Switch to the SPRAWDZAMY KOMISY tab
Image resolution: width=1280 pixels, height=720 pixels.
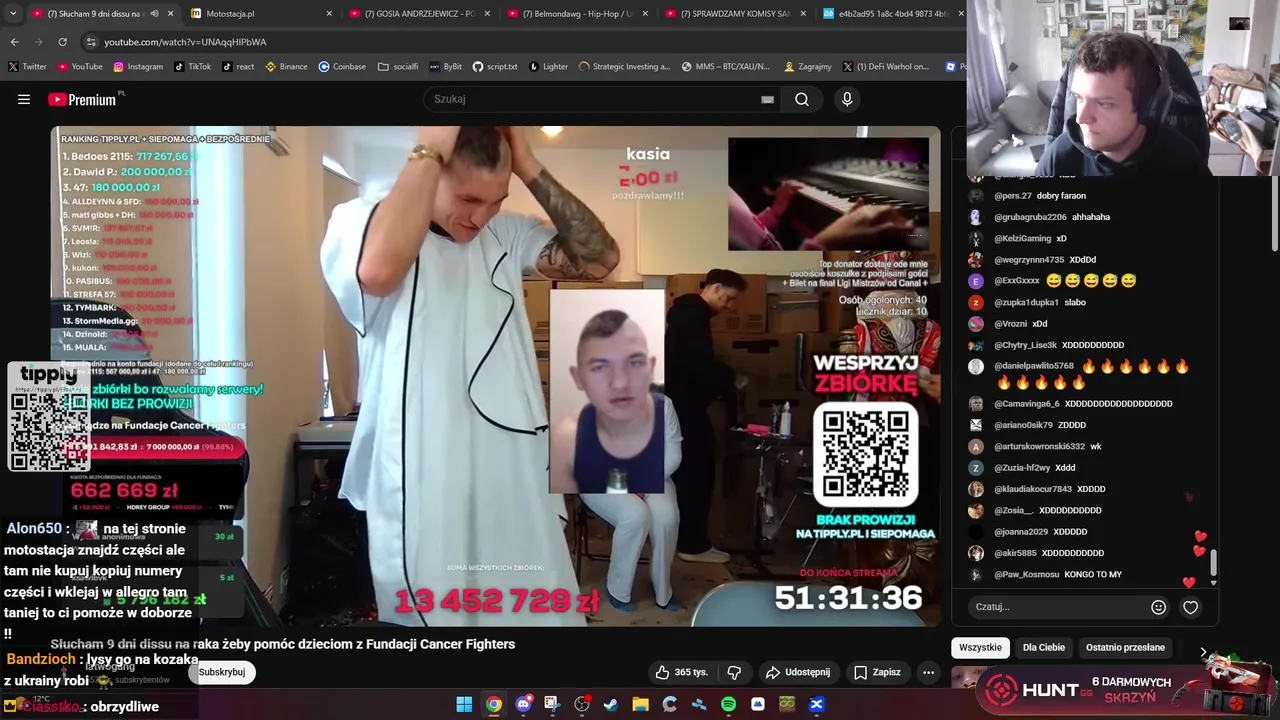tap(734, 14)
